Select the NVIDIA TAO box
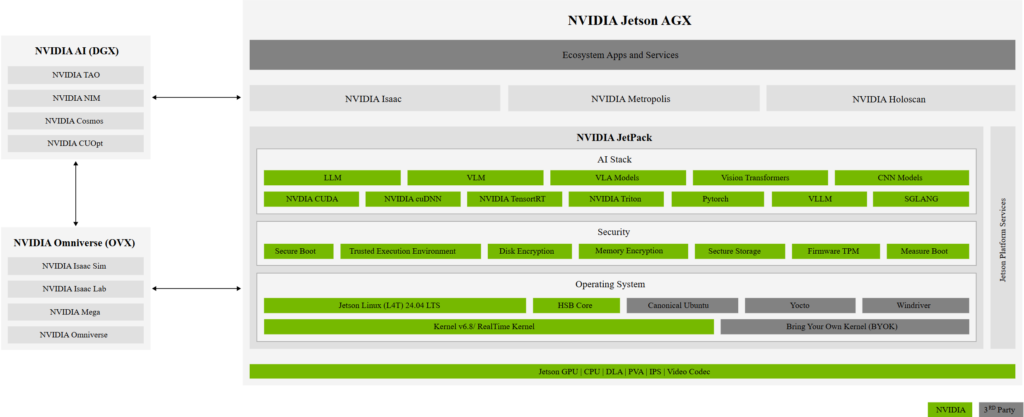Image resolution: width=1024 pixels, height=417 pixels. tap(76, 75)
